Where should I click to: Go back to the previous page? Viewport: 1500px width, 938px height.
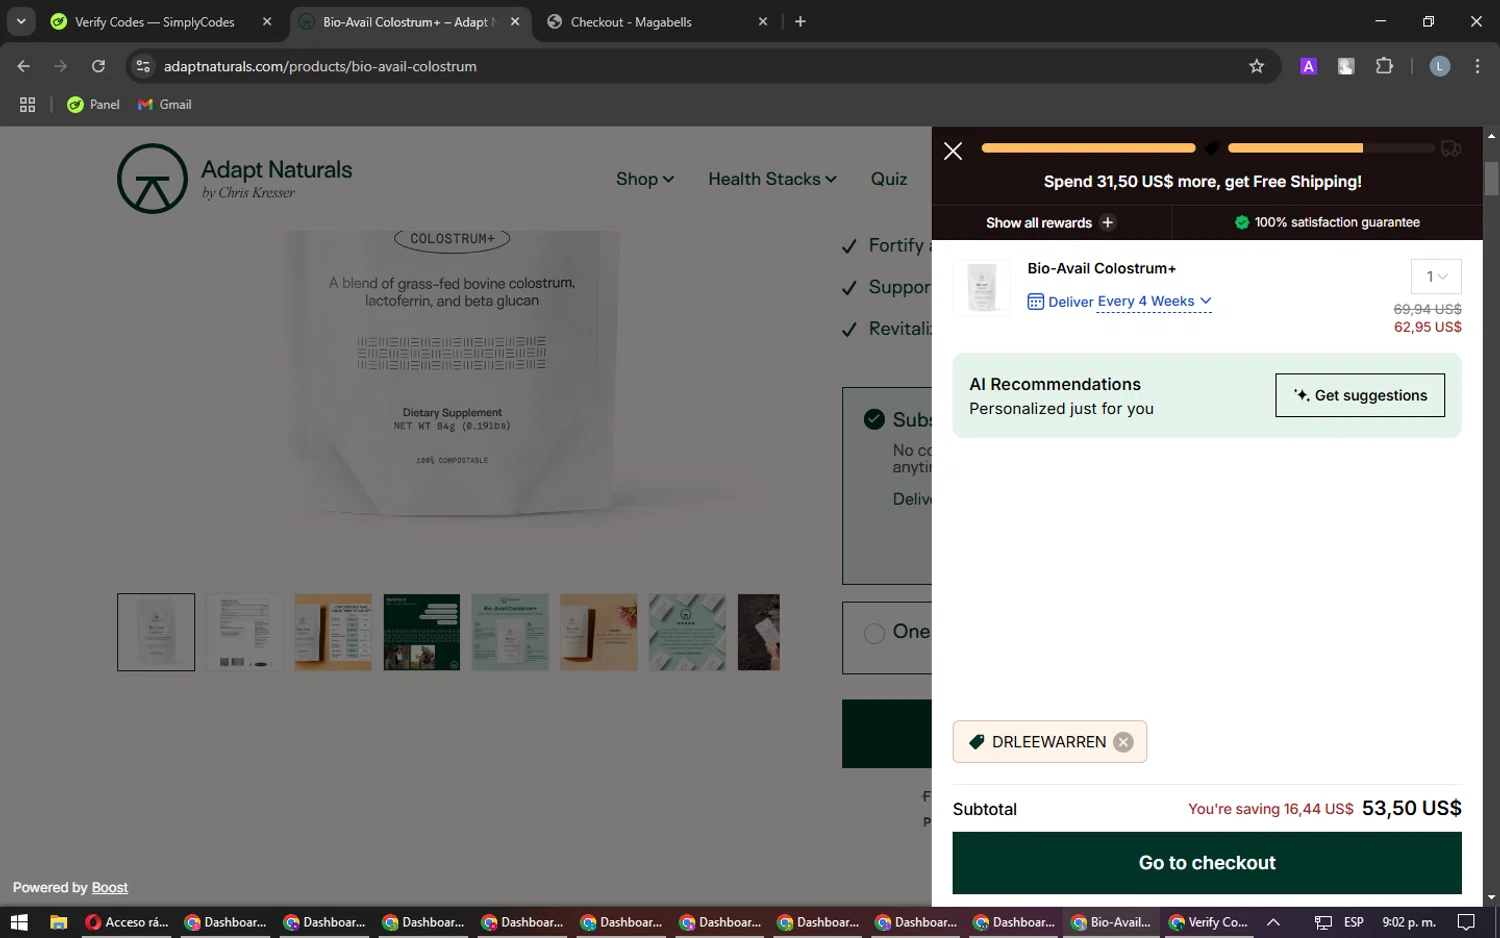(24, 66)
